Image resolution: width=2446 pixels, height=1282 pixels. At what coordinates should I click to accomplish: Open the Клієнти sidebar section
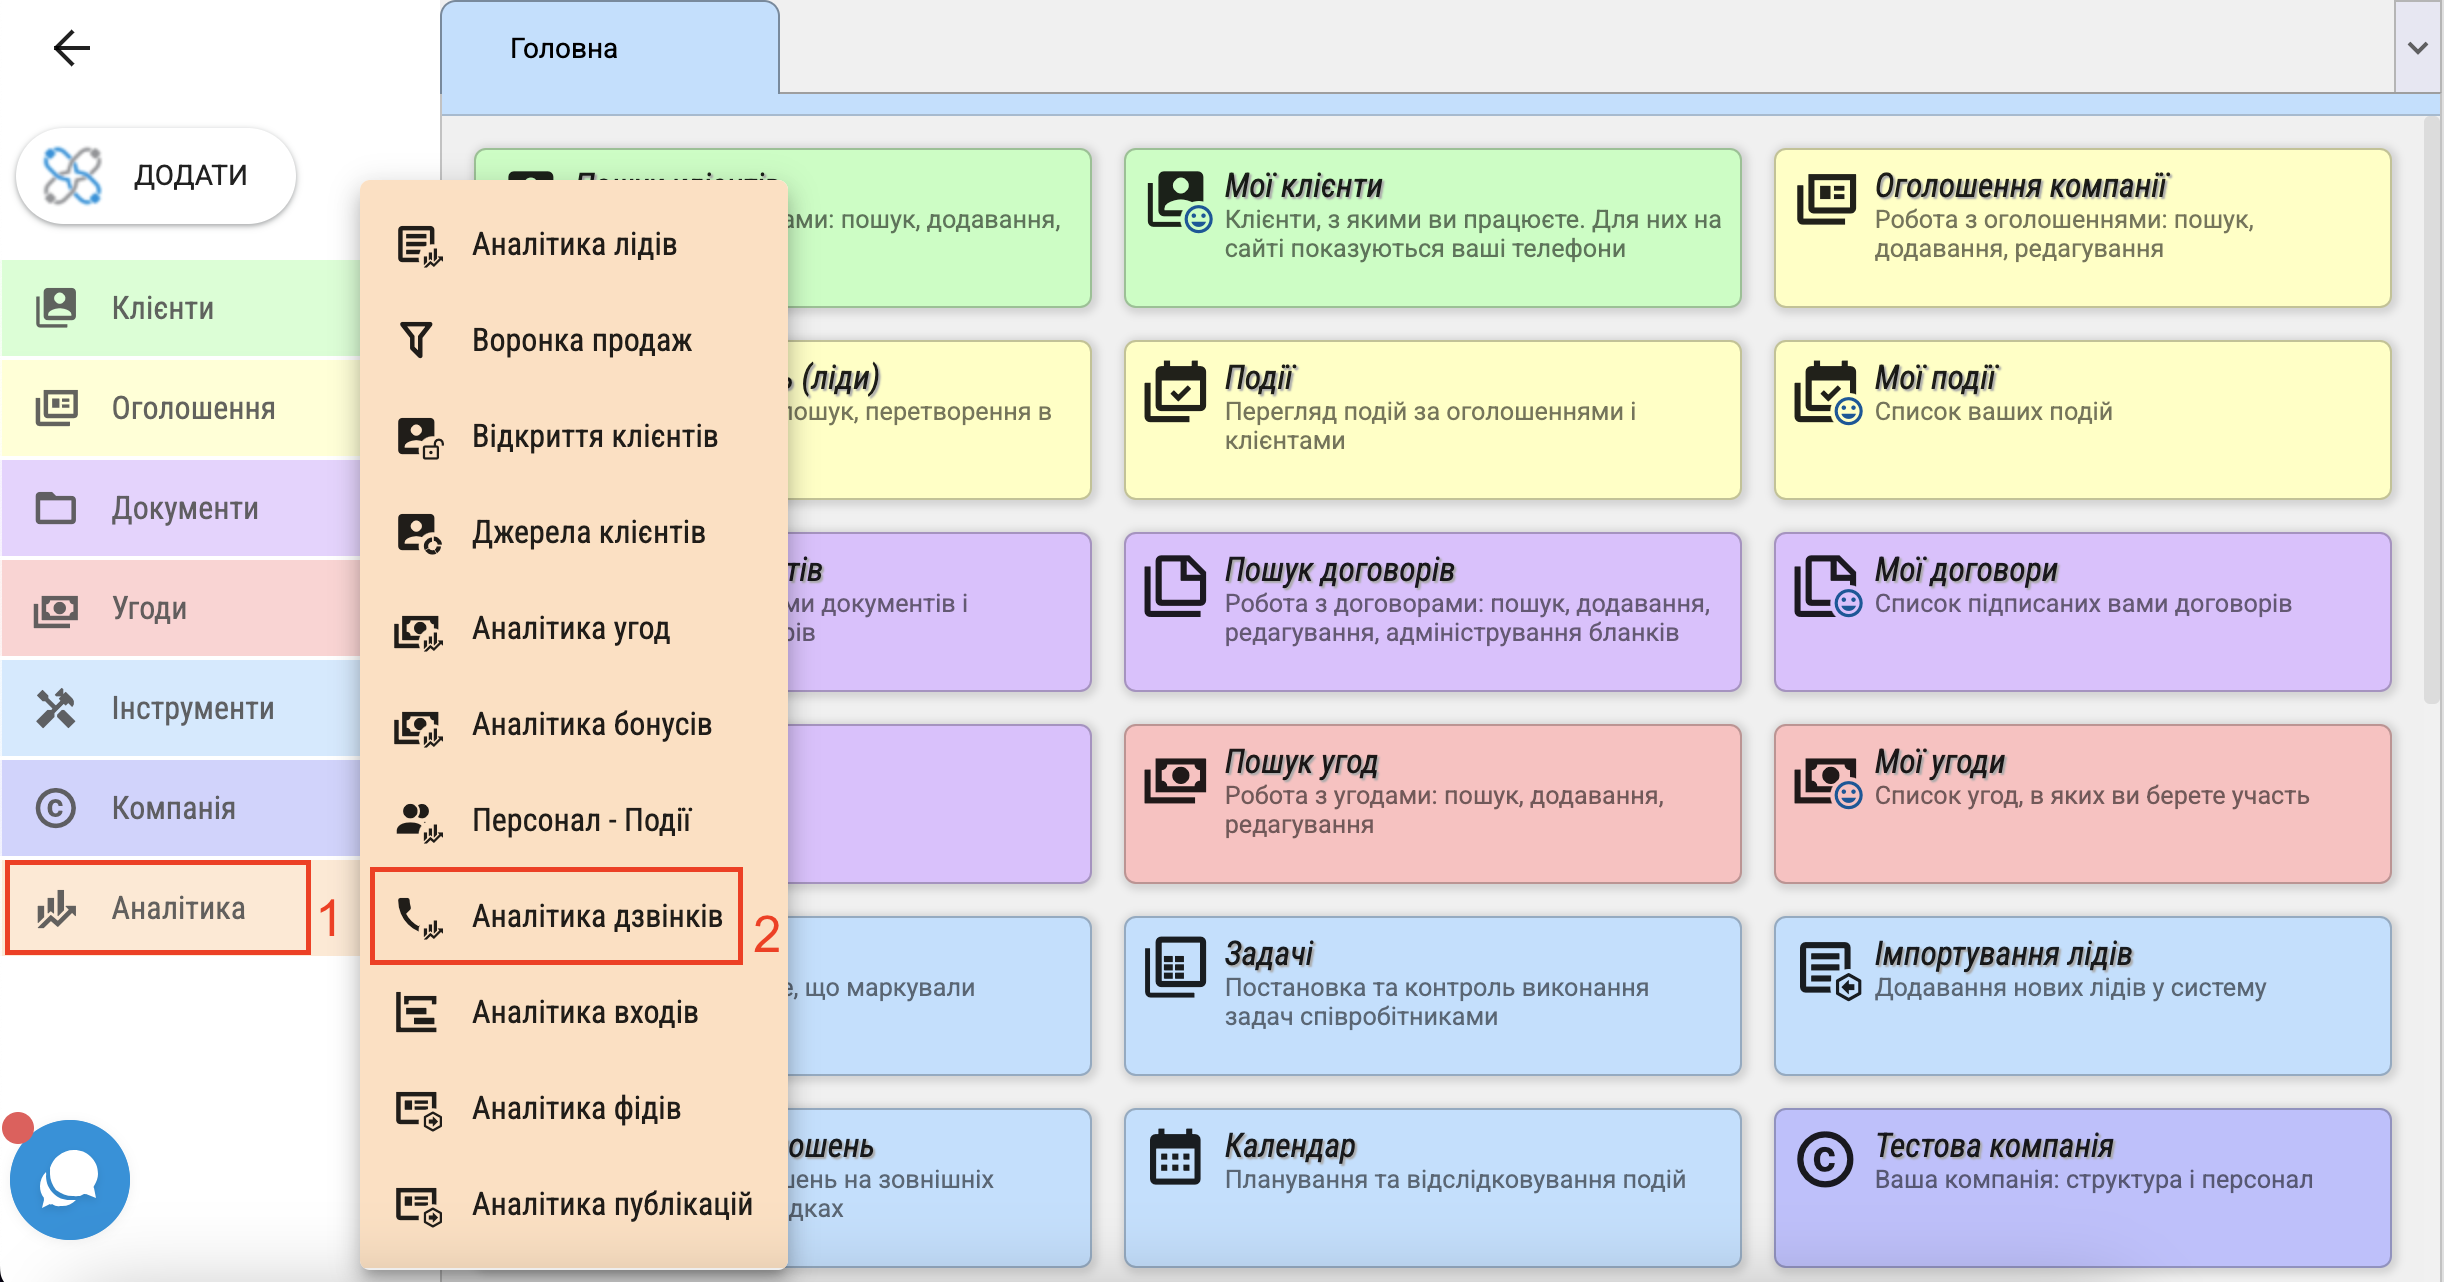(181, 308)
